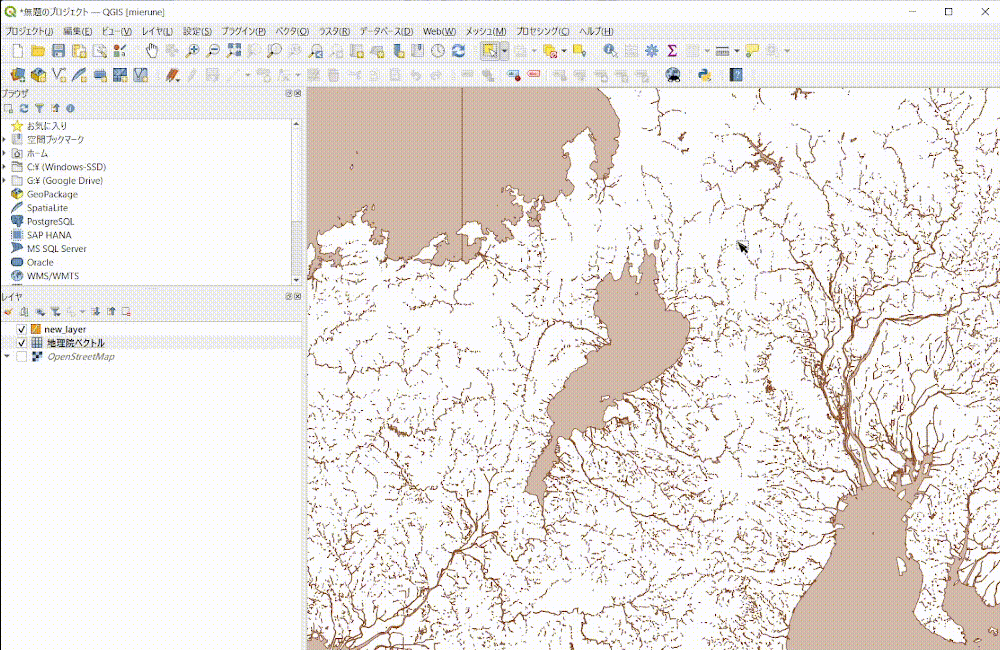Select PostgreSQL in Browser panel
The height and width of the screenshot is (650, 1000).
point(50,221)
